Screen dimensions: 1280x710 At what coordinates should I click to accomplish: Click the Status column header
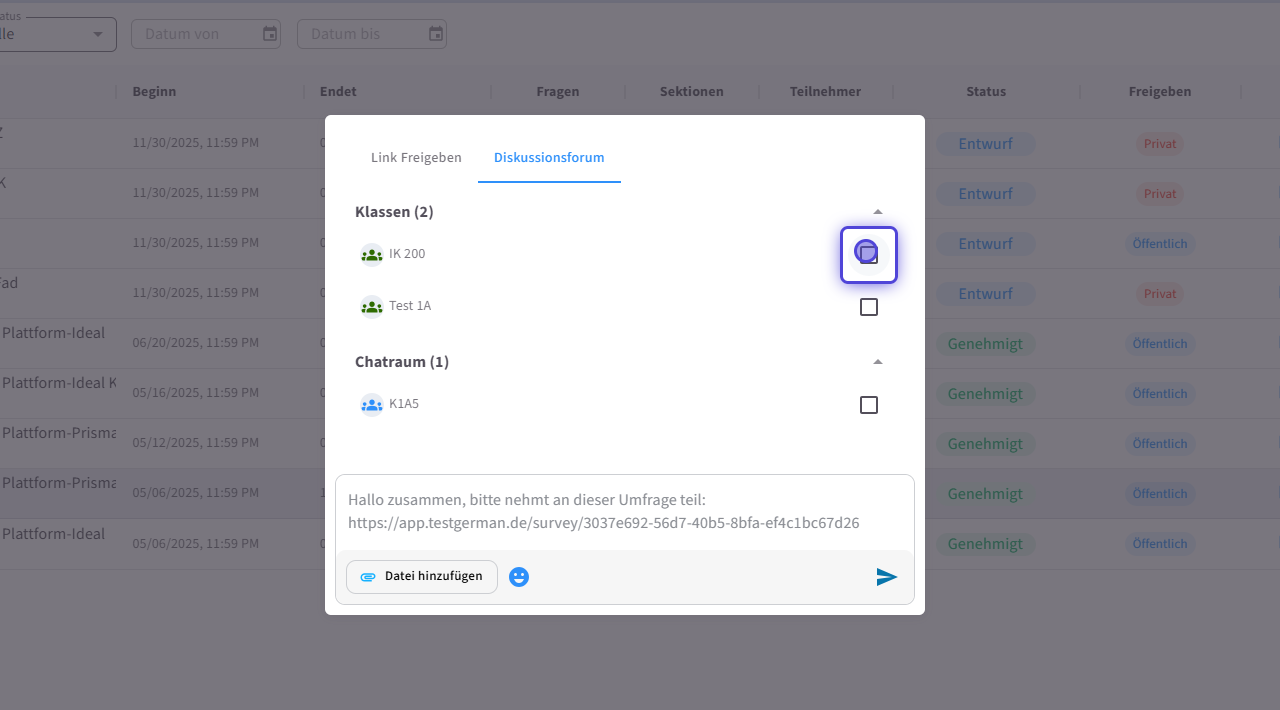[x=986, y=92]
